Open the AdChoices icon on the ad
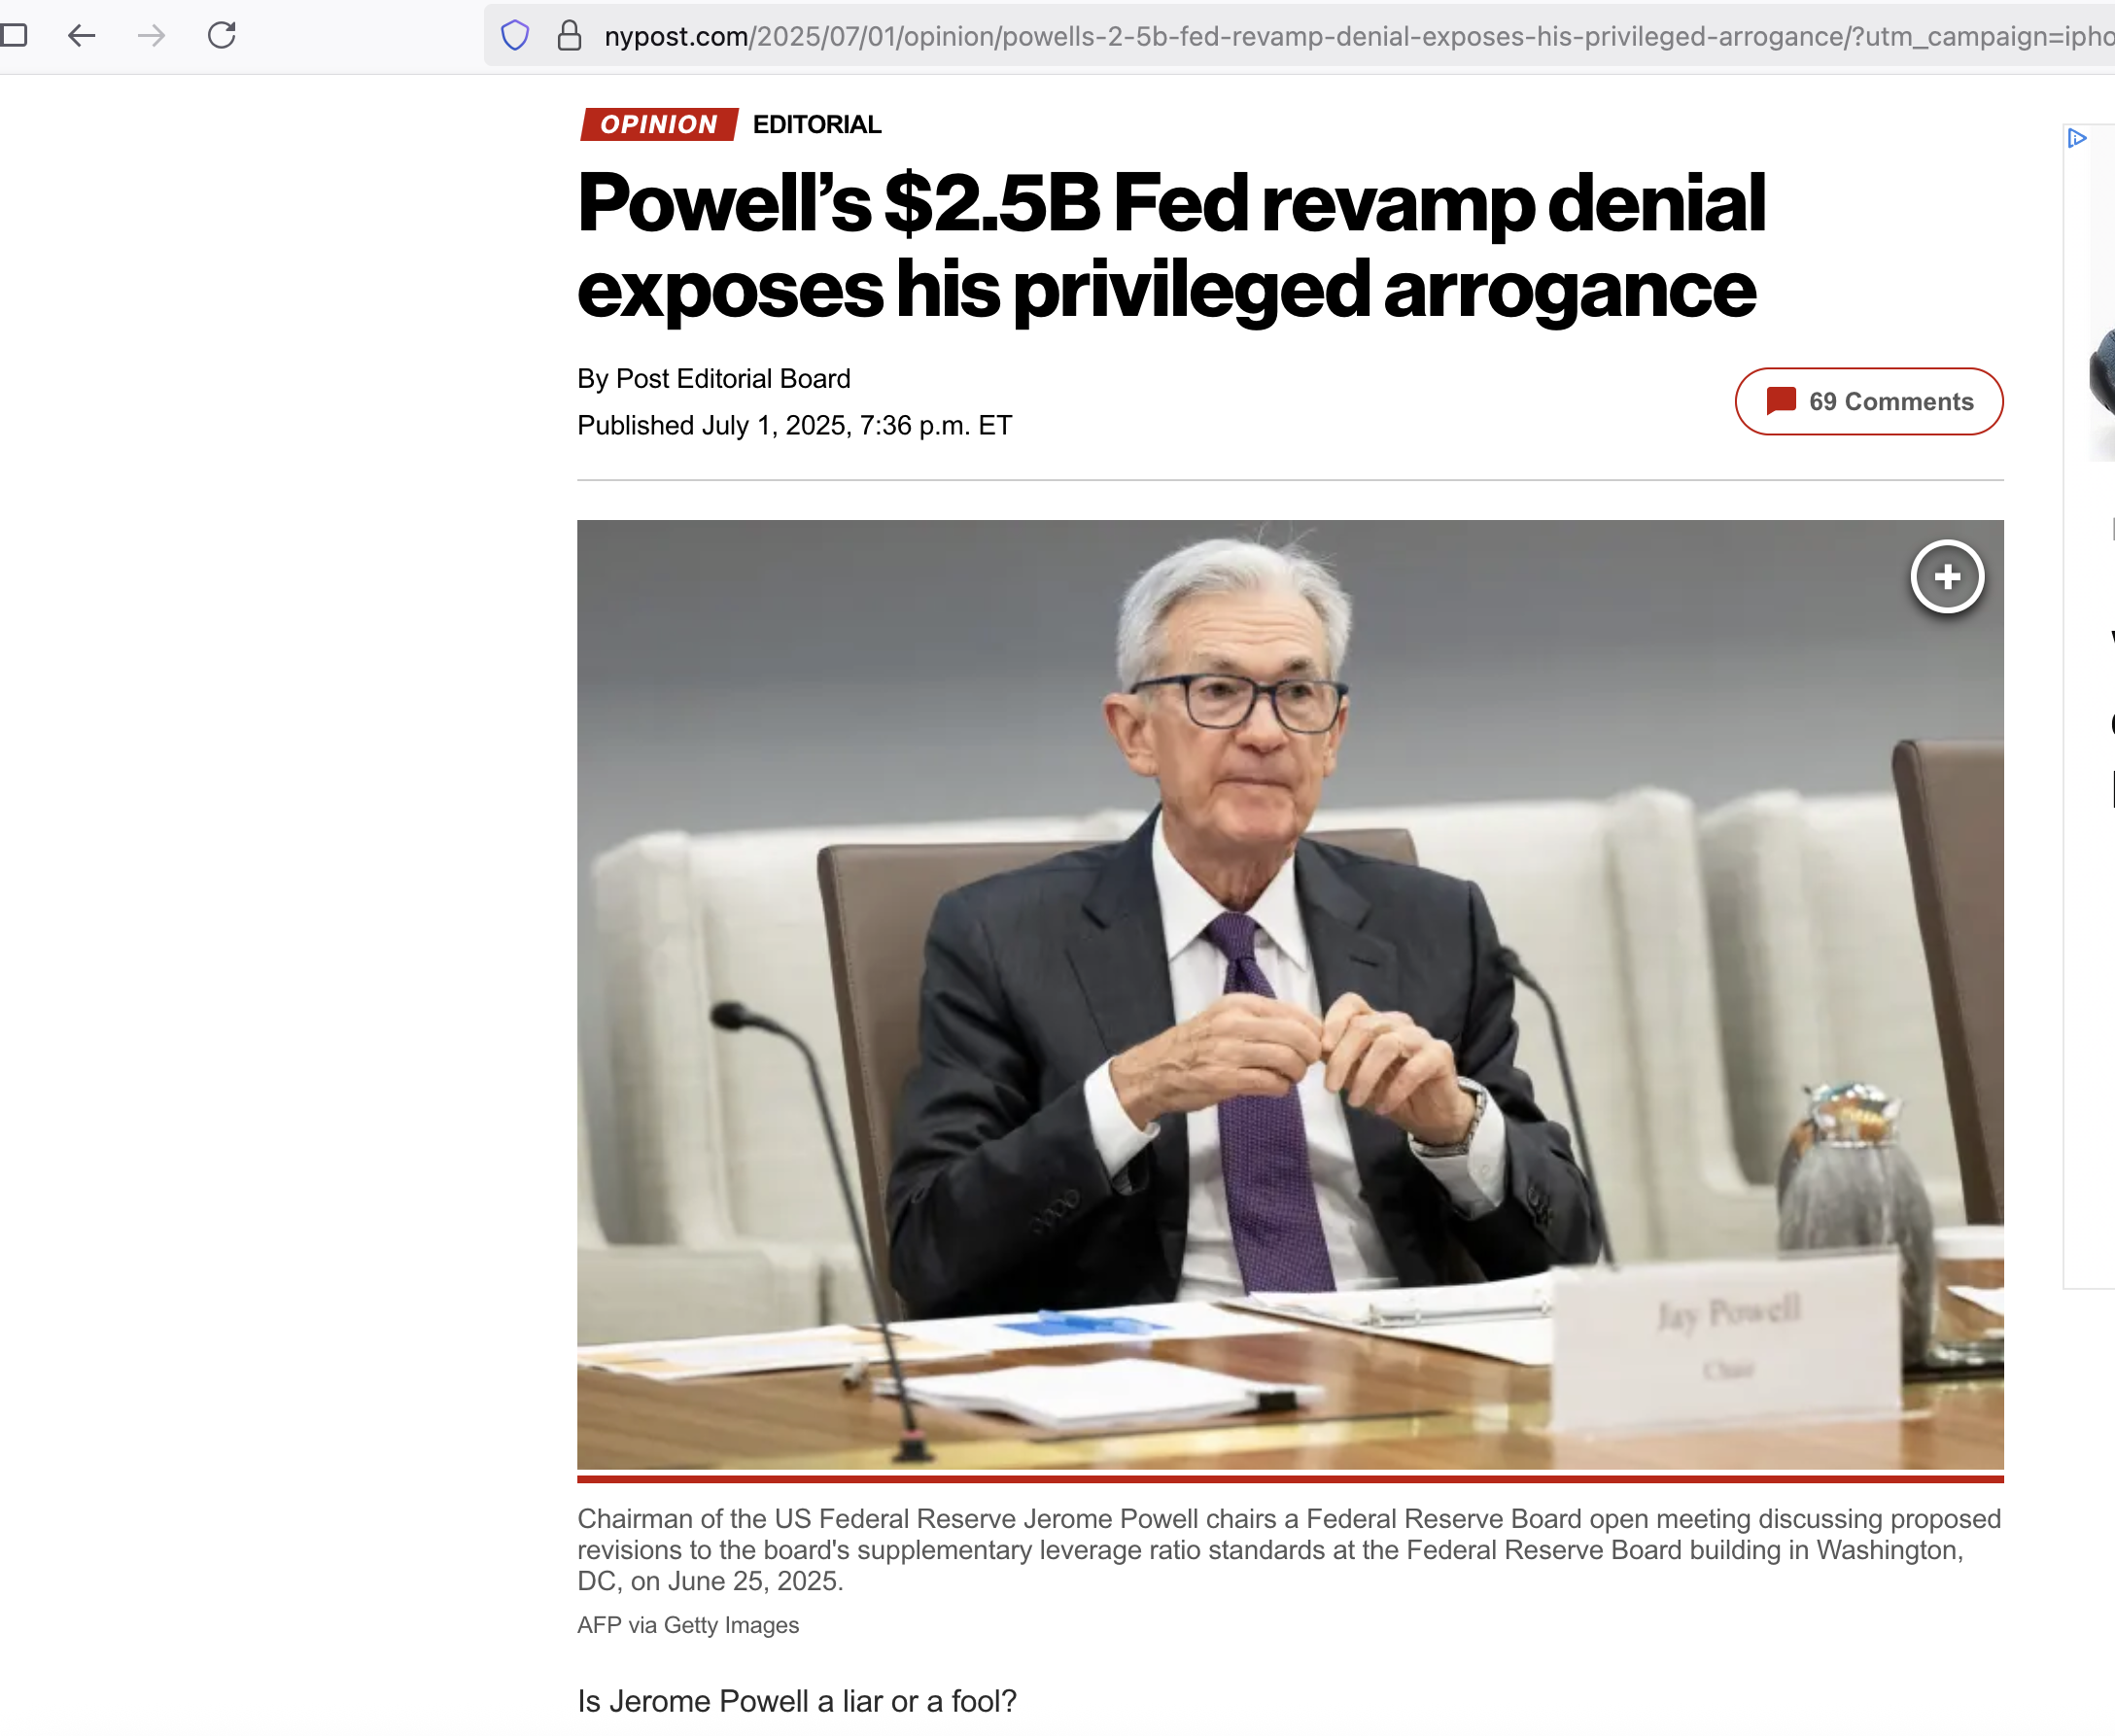Image resolution: width=2115 pixels, height=1736 pixels. point(2076,138)
